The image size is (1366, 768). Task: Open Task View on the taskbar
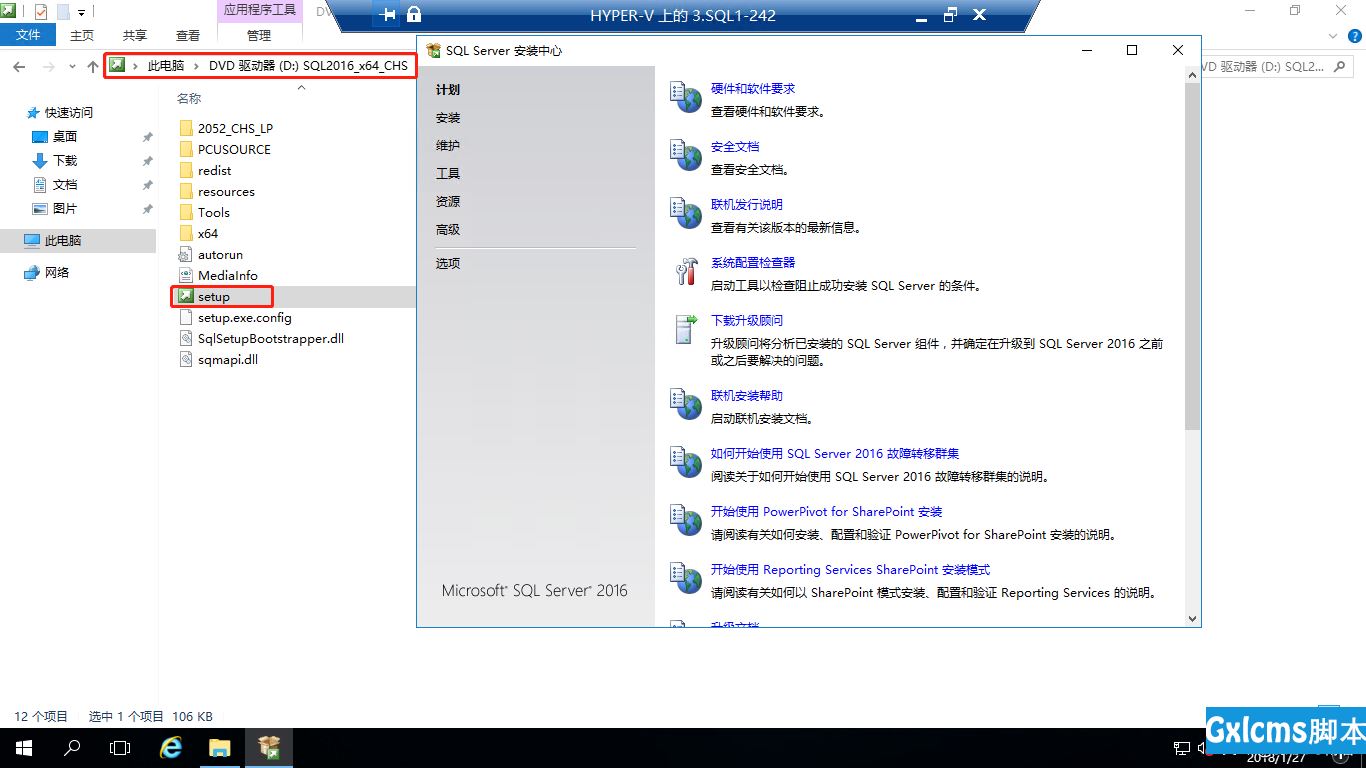[120, 748]
